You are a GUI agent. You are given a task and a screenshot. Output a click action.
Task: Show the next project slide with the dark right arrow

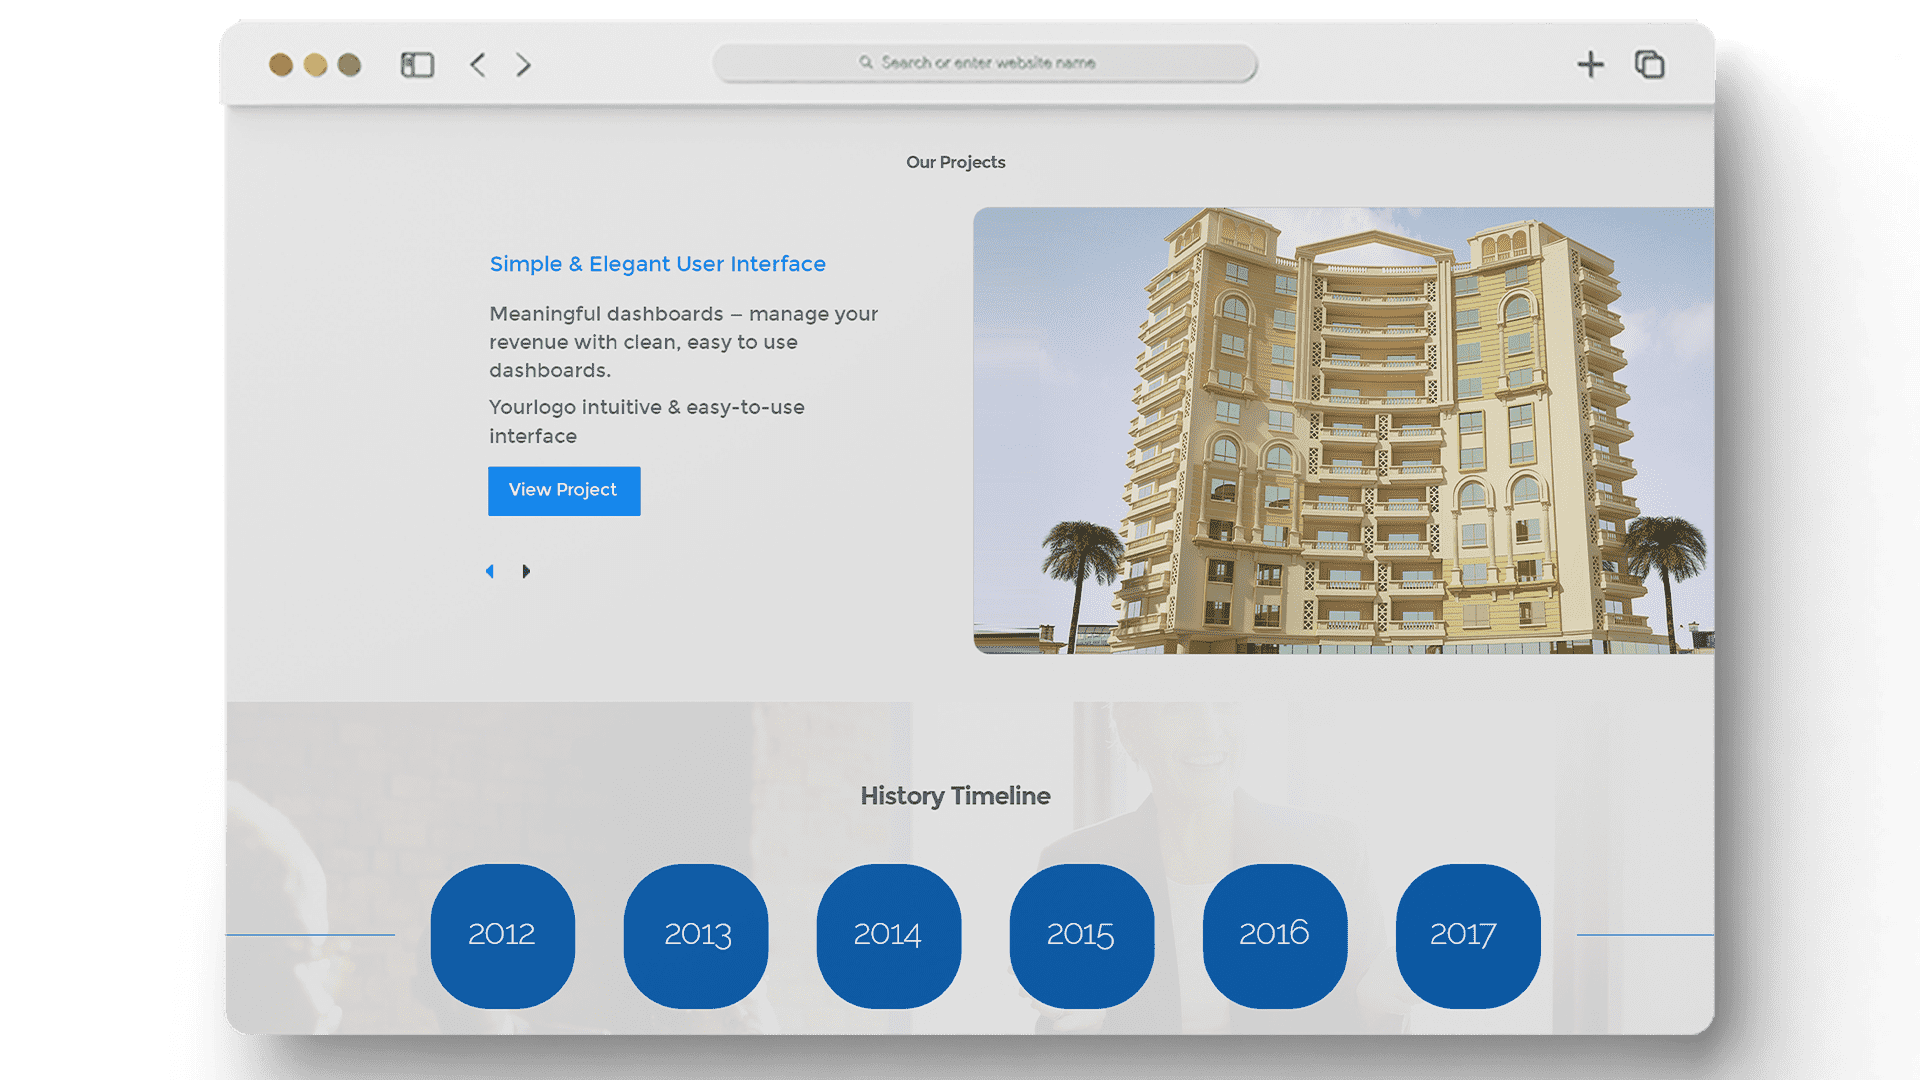pos(526,571)
